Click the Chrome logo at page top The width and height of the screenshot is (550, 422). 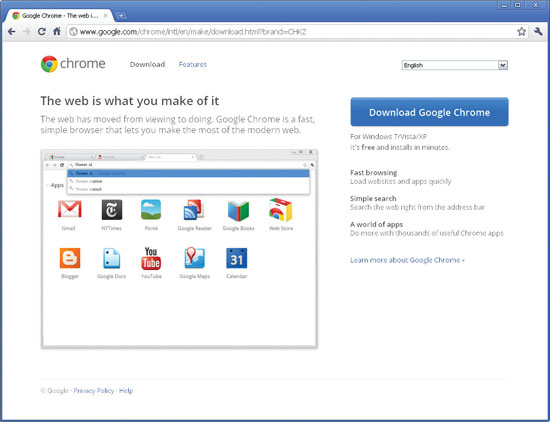point(73,64)
